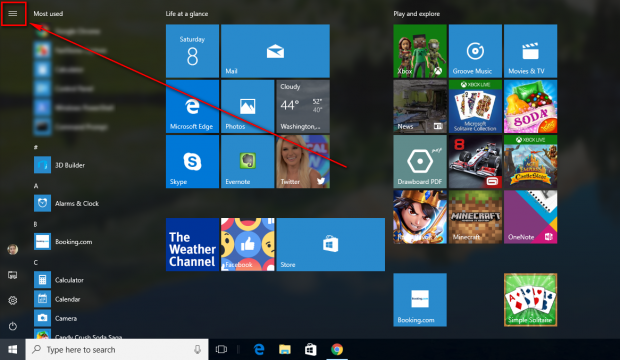The width and height of the screenshot is (620, 360).
Task: Open the Minecraft tile
Action: [x=475, y=217]
